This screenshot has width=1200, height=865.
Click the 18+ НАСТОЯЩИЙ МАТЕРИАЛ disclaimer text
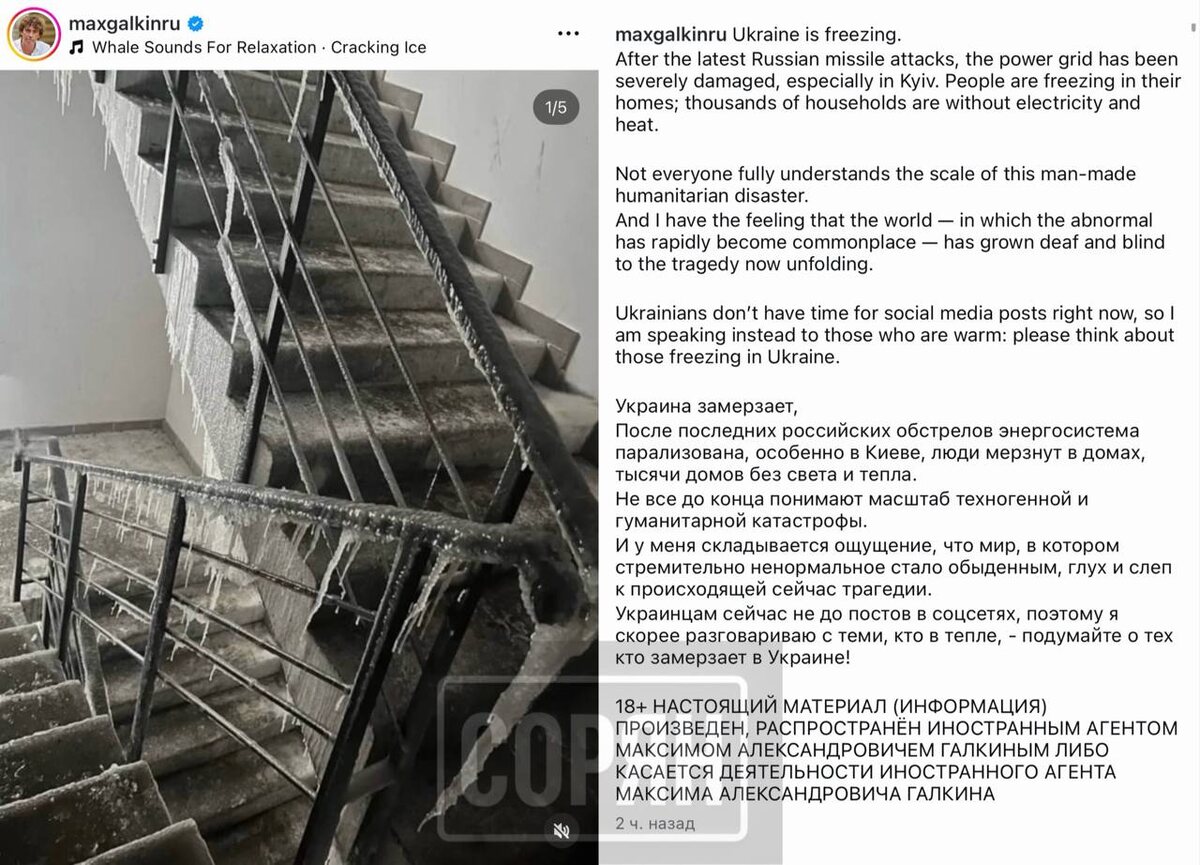[x=897, y=749]
